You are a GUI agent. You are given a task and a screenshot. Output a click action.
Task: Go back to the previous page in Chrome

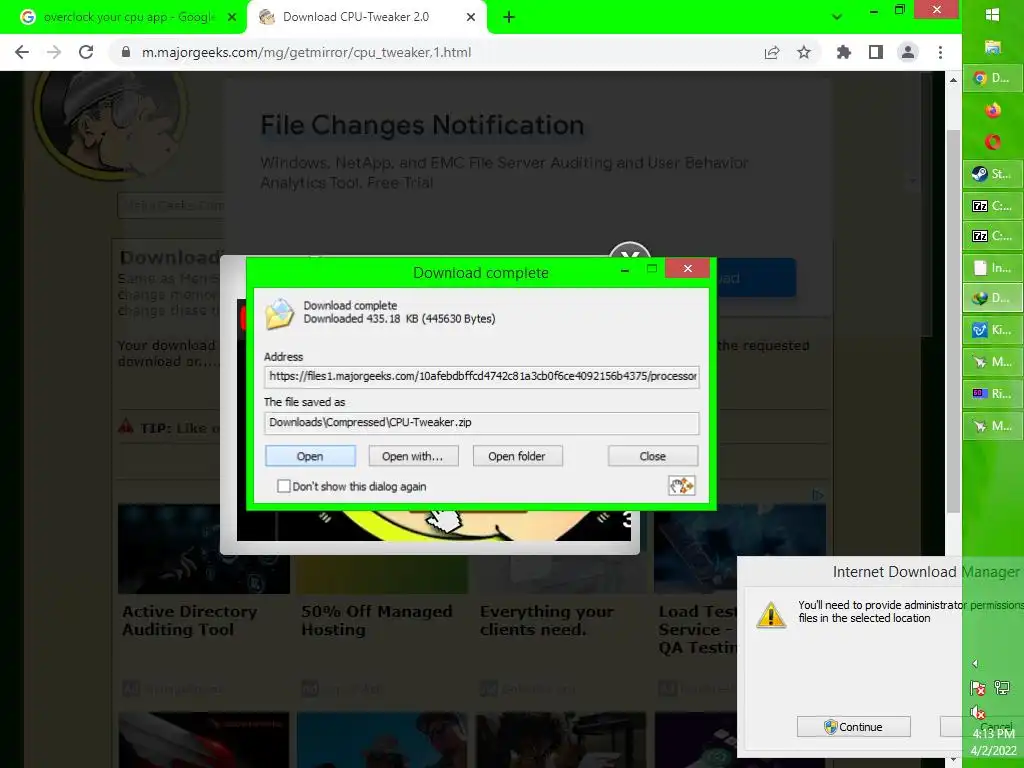[22, 52]
